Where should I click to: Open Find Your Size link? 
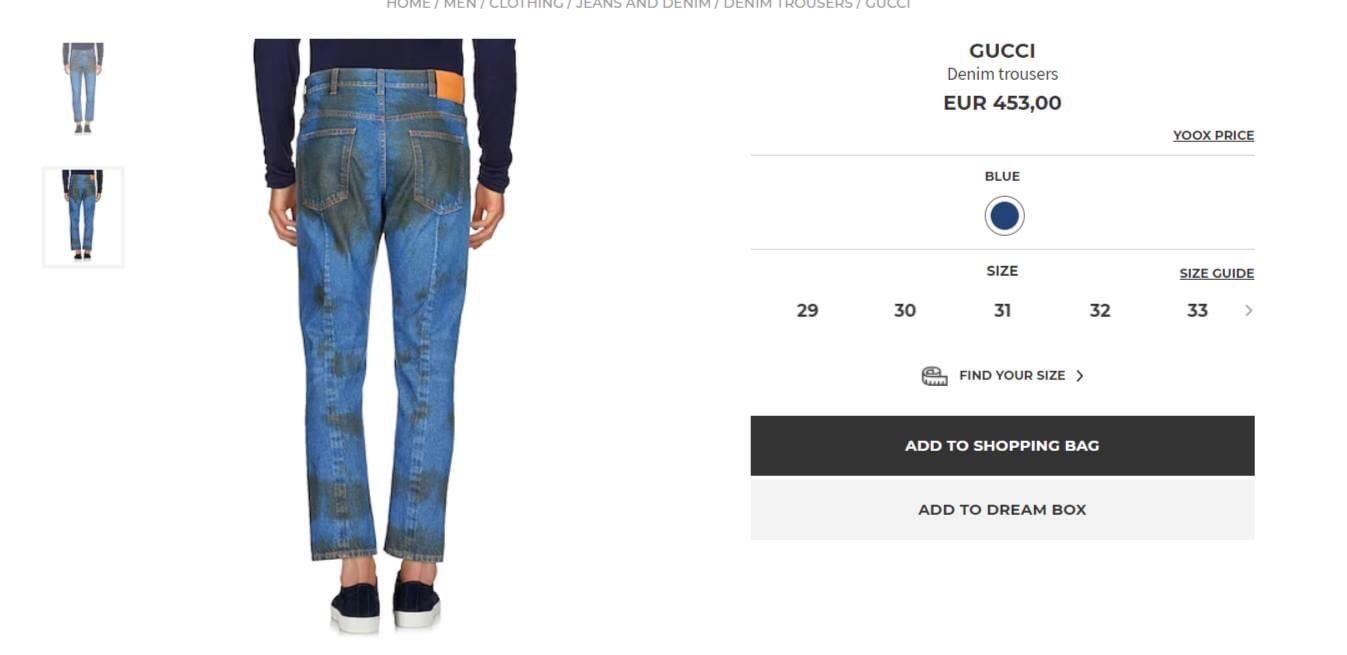pos(1012,376)
